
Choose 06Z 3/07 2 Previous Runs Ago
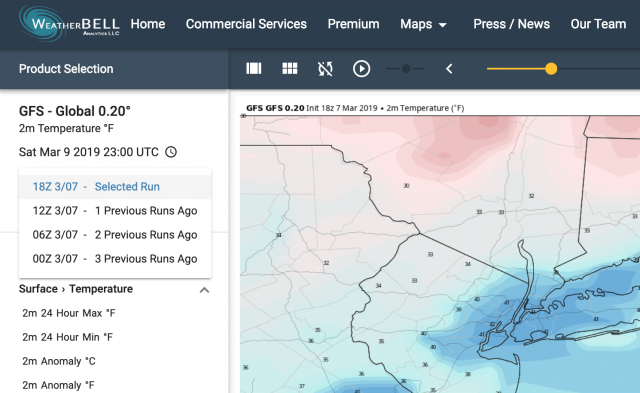(x=115, y=235)
